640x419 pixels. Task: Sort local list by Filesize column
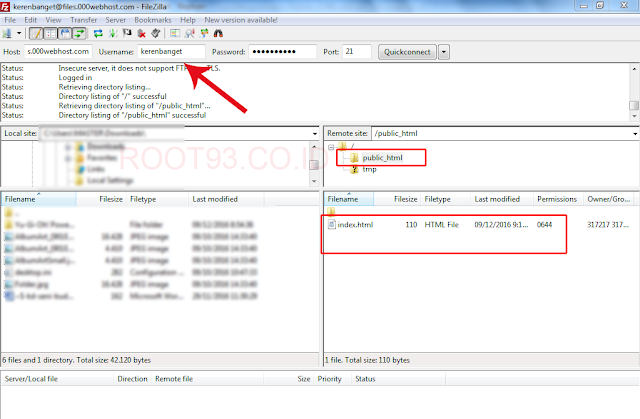102,199
